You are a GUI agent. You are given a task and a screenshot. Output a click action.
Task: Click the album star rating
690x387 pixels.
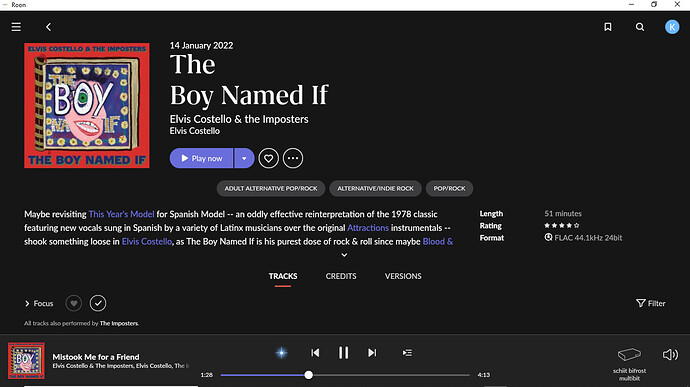click(x=562, y=225)
